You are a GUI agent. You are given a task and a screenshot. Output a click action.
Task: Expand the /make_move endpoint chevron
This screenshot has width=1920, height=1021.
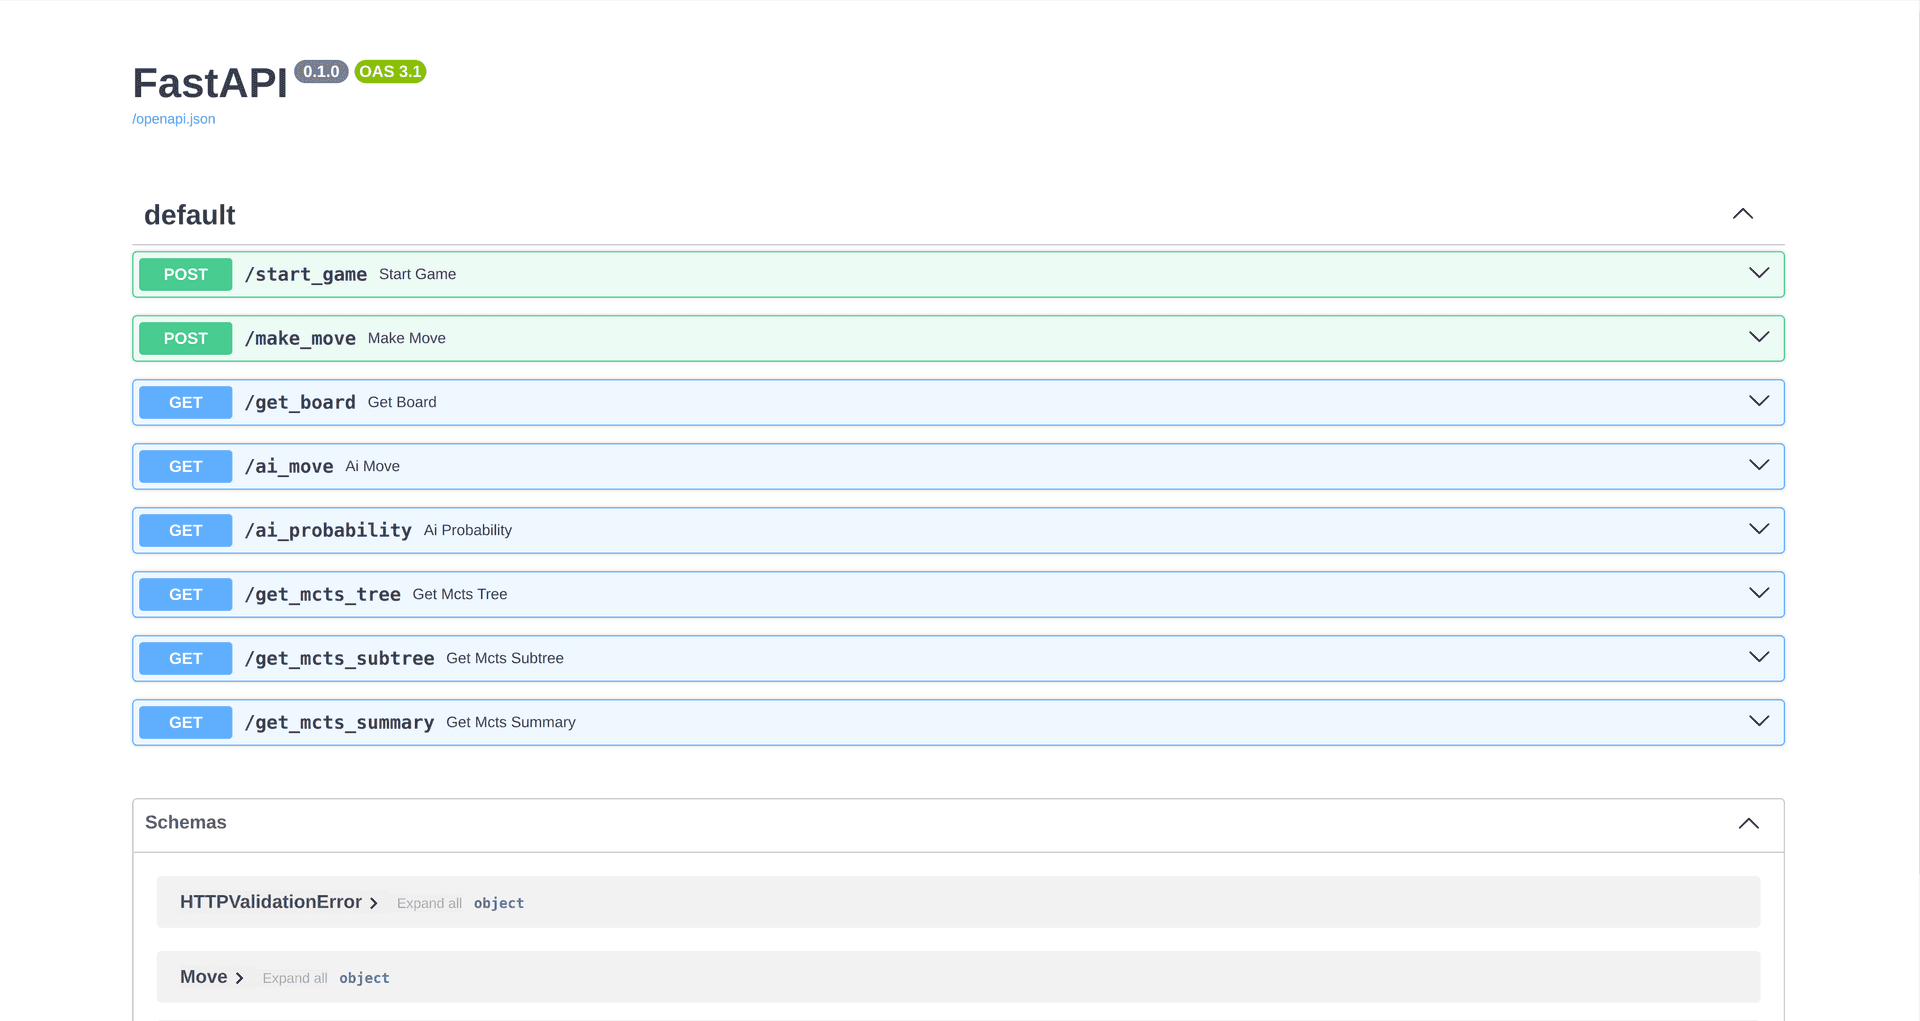(1759, 337)
